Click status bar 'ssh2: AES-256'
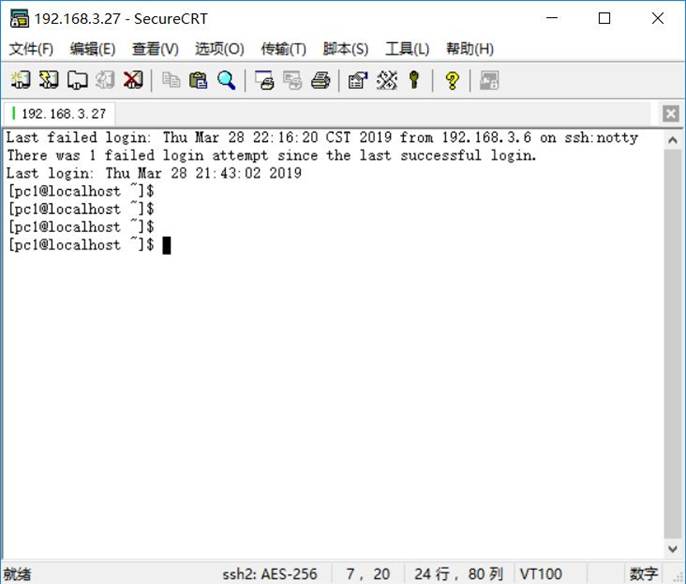The width and height of the screenshot is (686, 584). [x=270, y=574]
